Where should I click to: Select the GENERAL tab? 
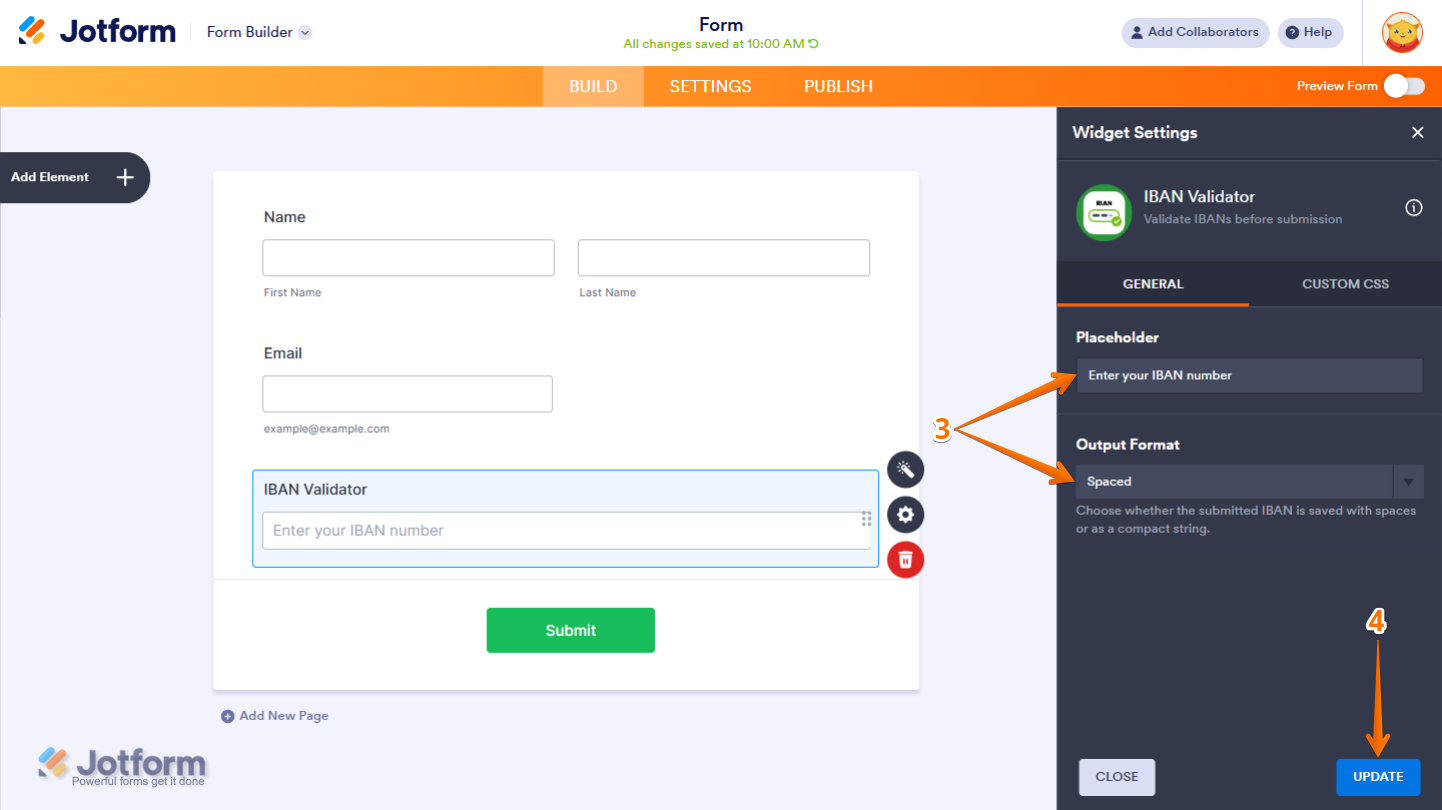[1153, 284]
